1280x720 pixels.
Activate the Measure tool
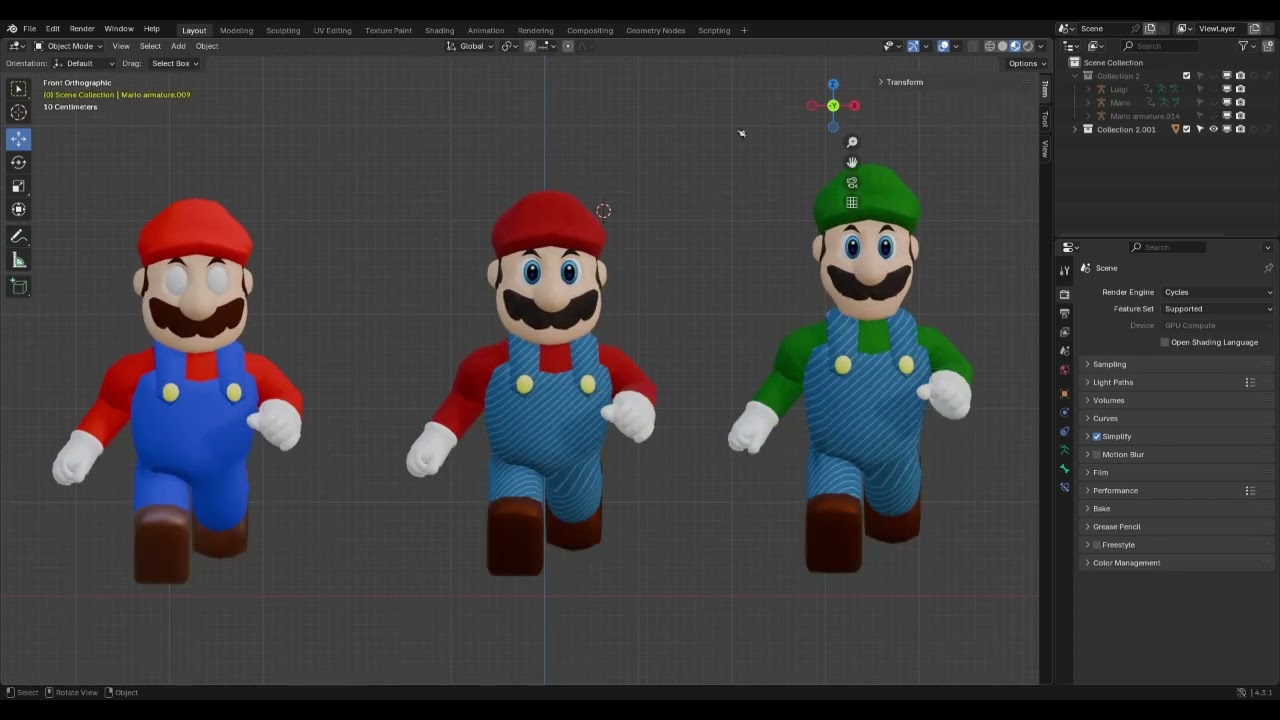18,261
